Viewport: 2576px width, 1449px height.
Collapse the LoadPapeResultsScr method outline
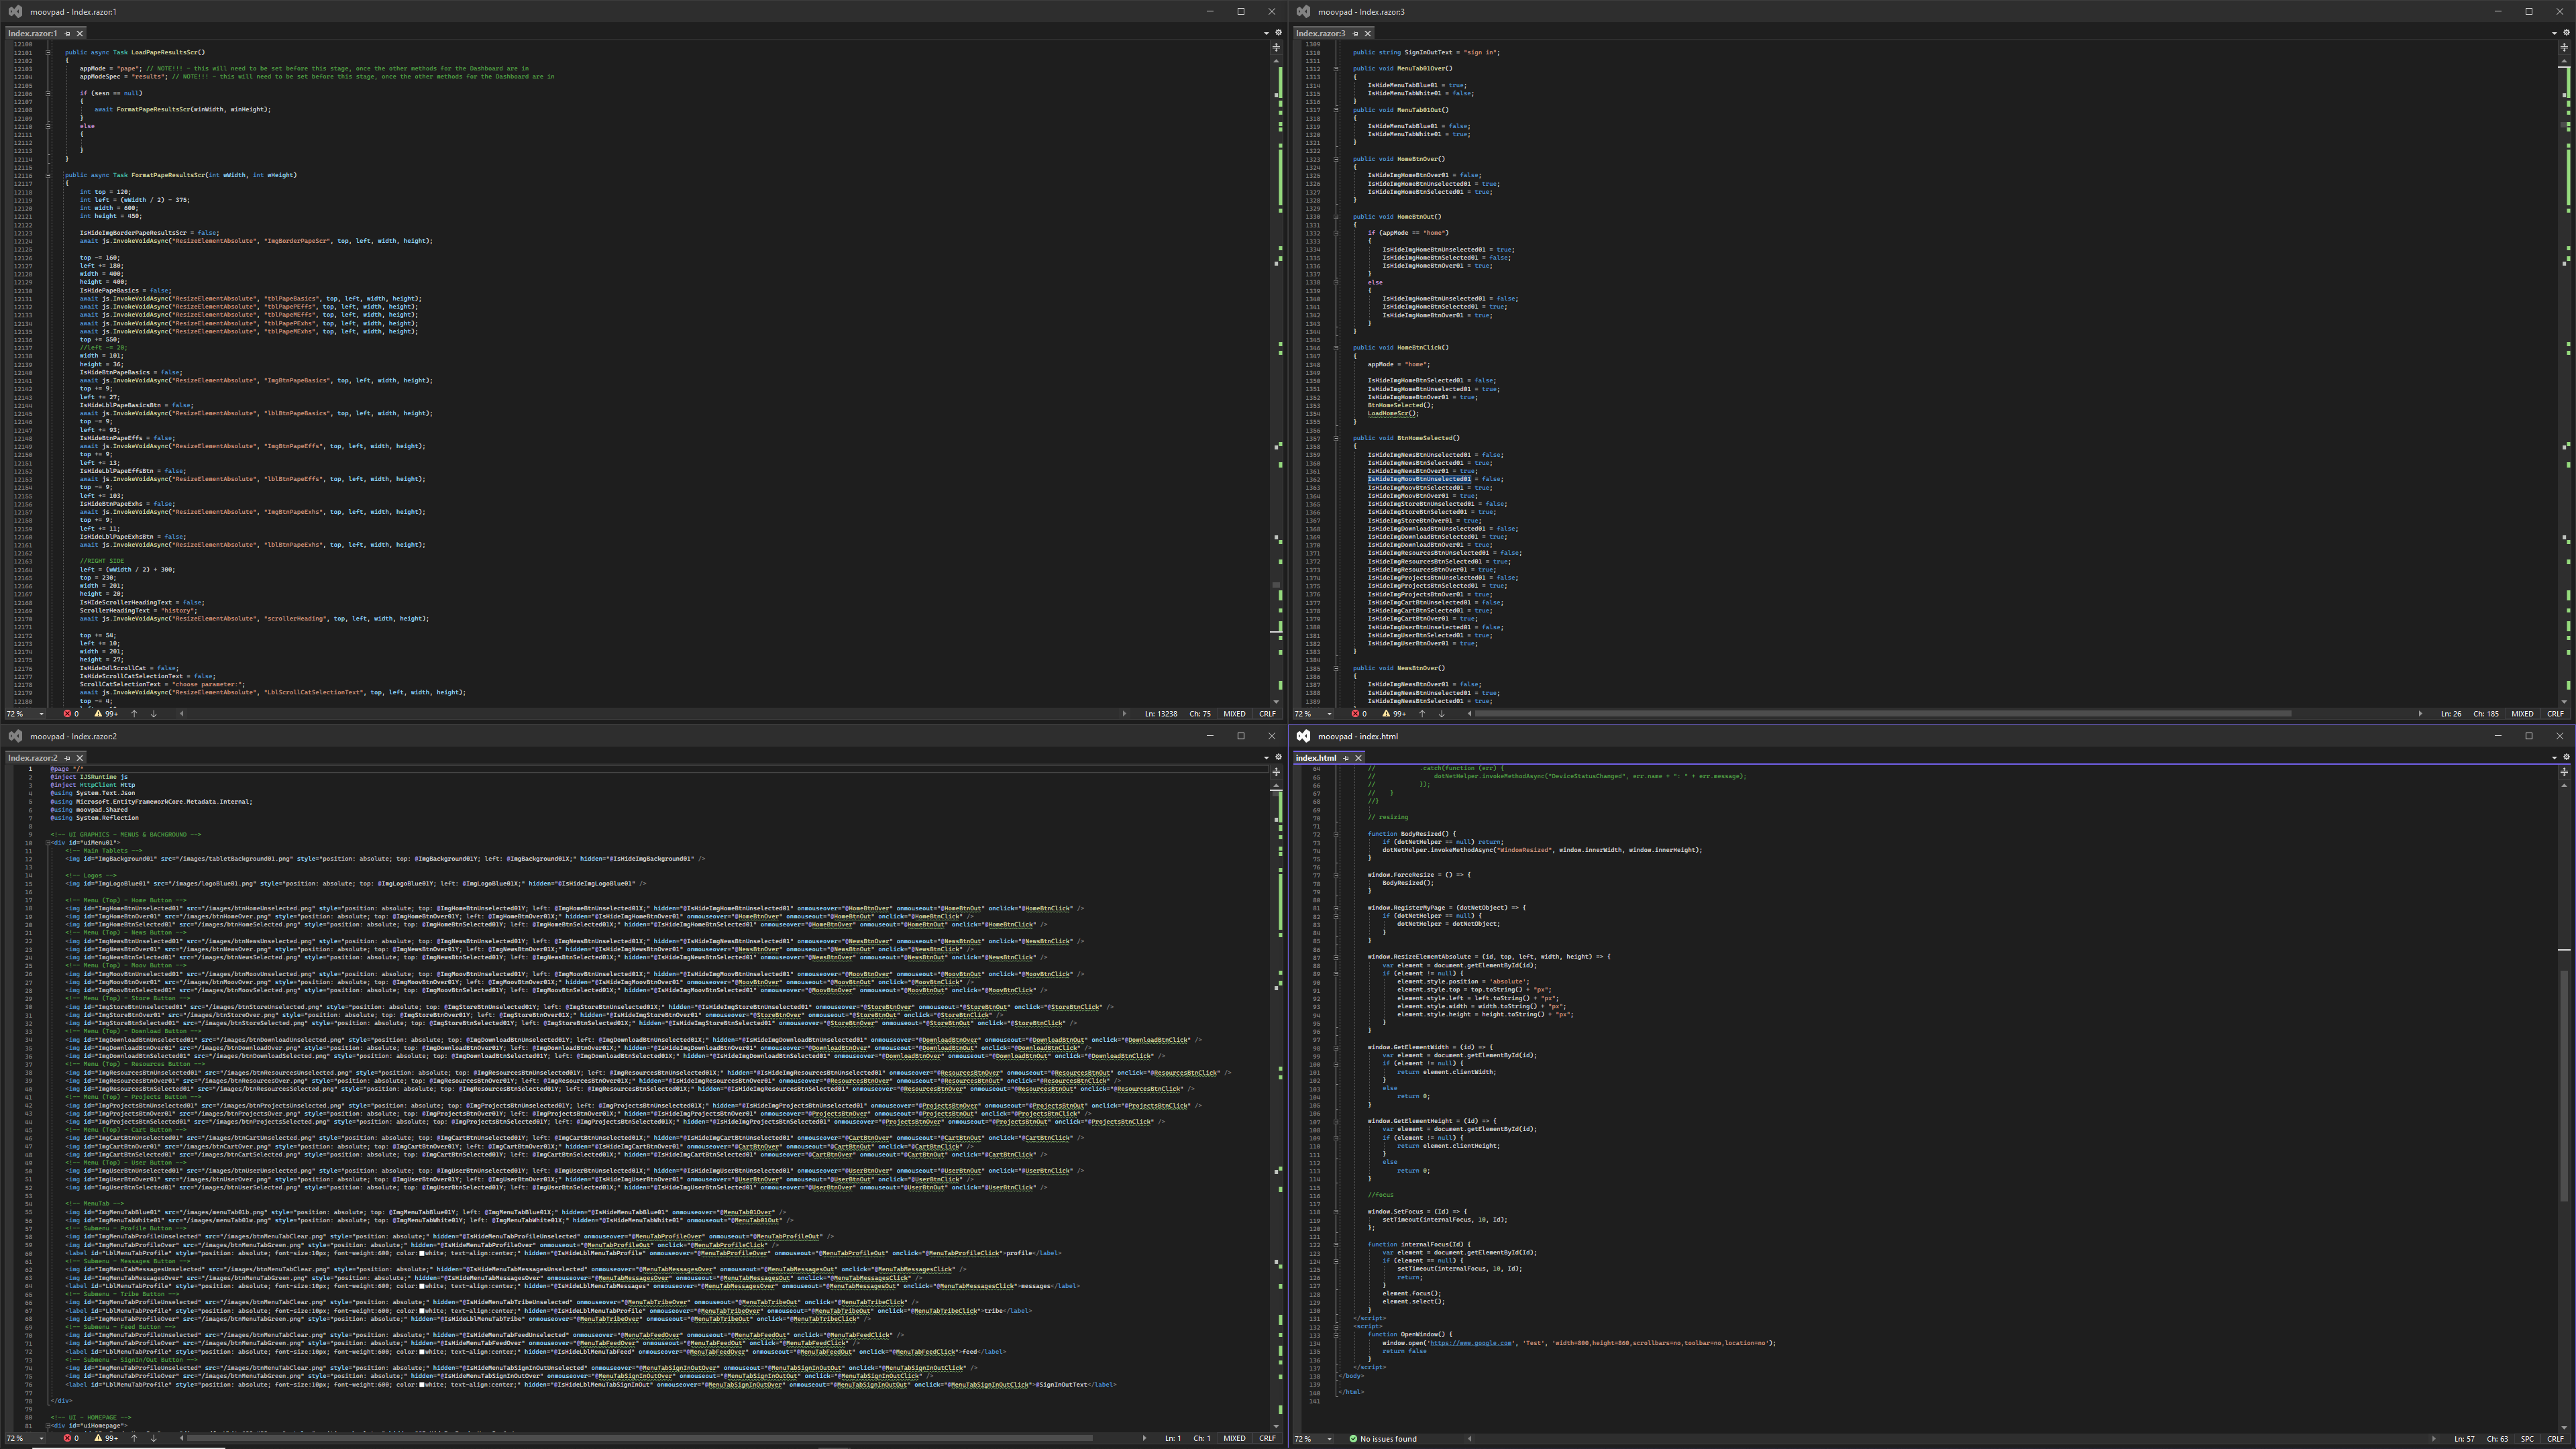coord(48,52)
